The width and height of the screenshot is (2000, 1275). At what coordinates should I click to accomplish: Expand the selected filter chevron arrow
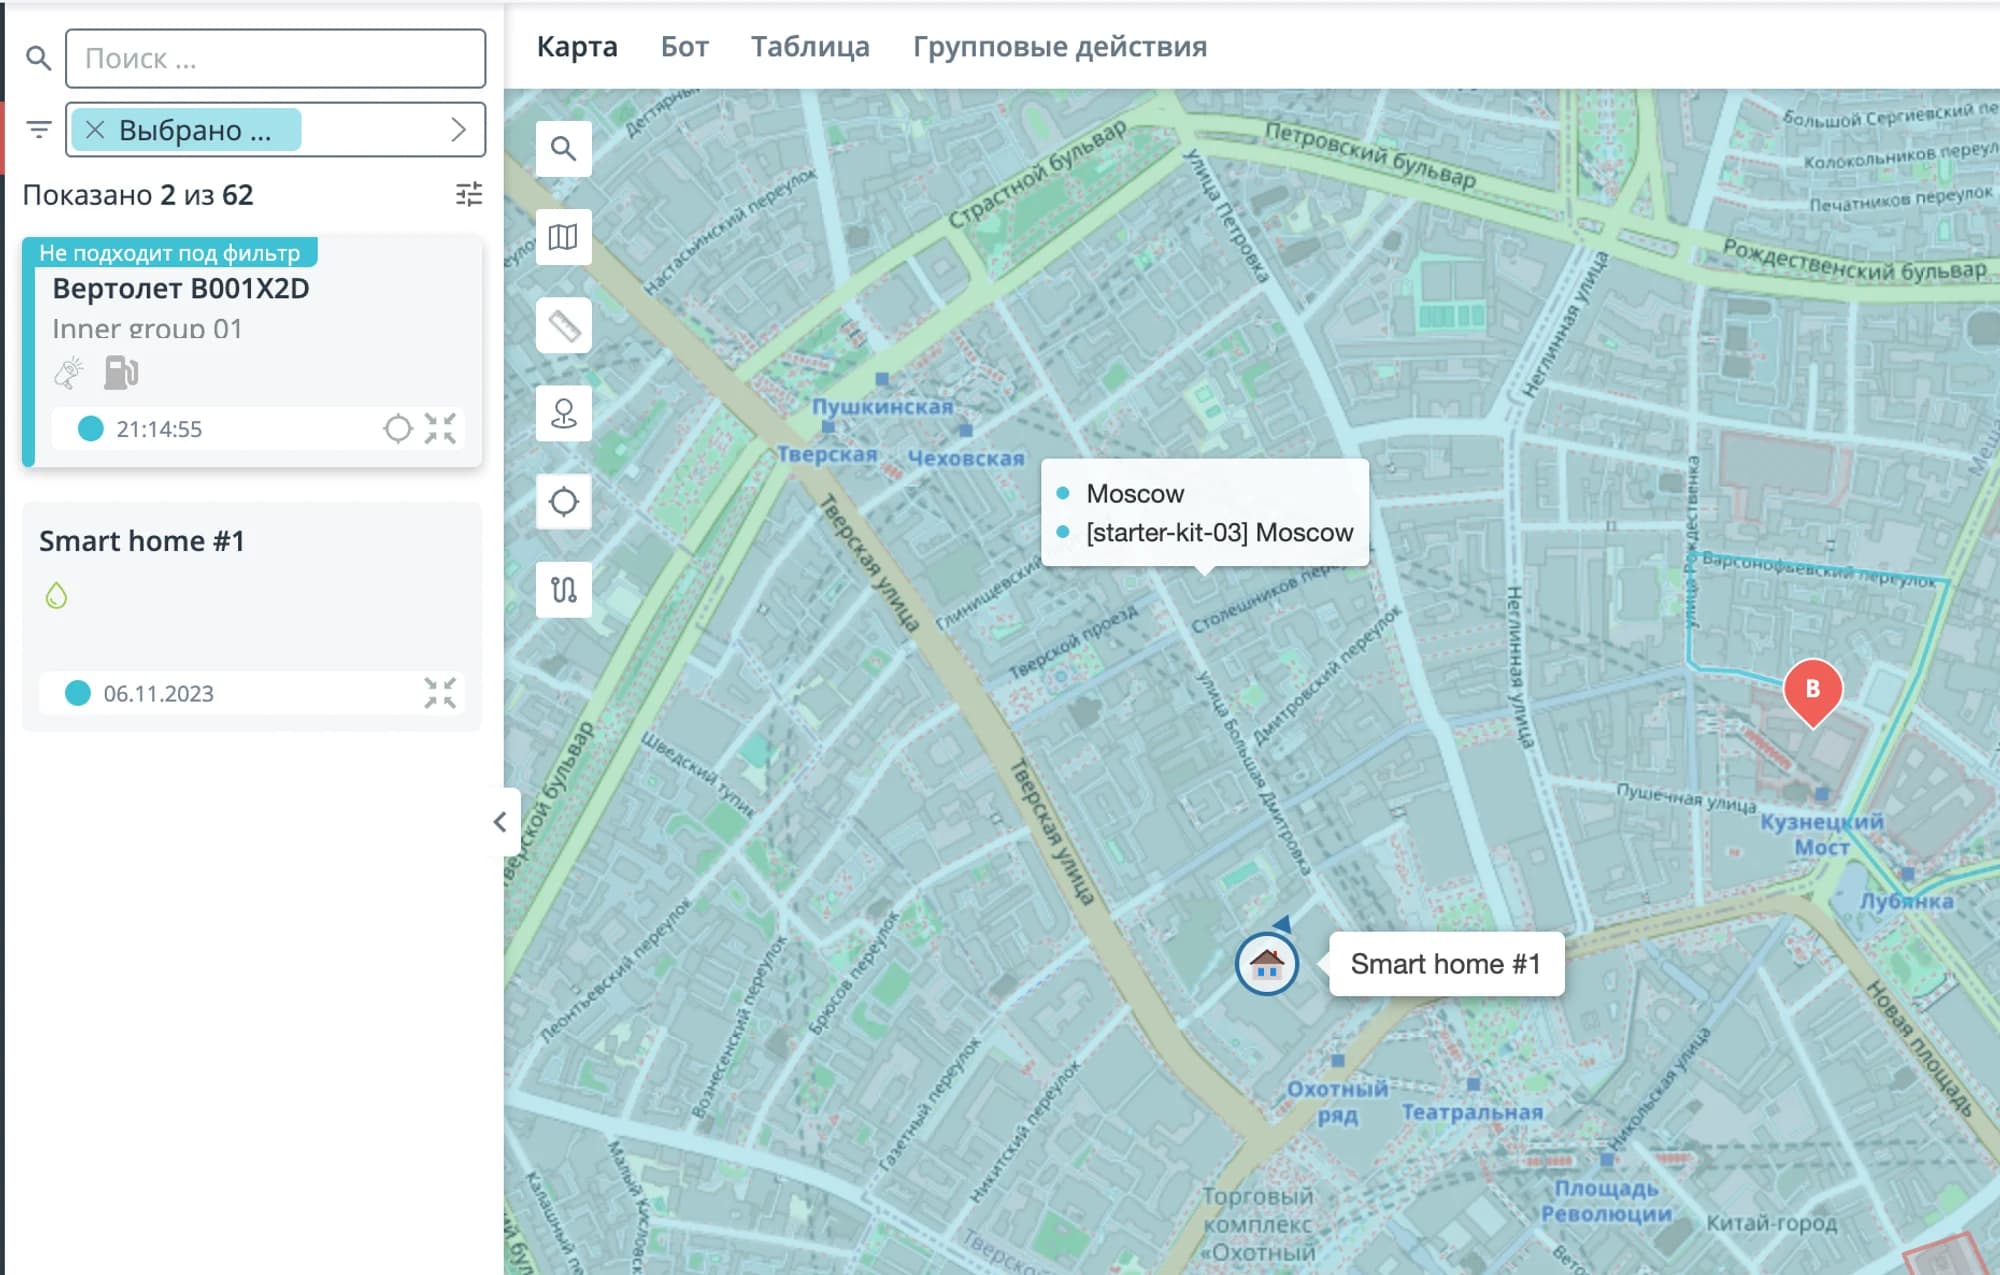pyautogui.click(x=458, y=130)
